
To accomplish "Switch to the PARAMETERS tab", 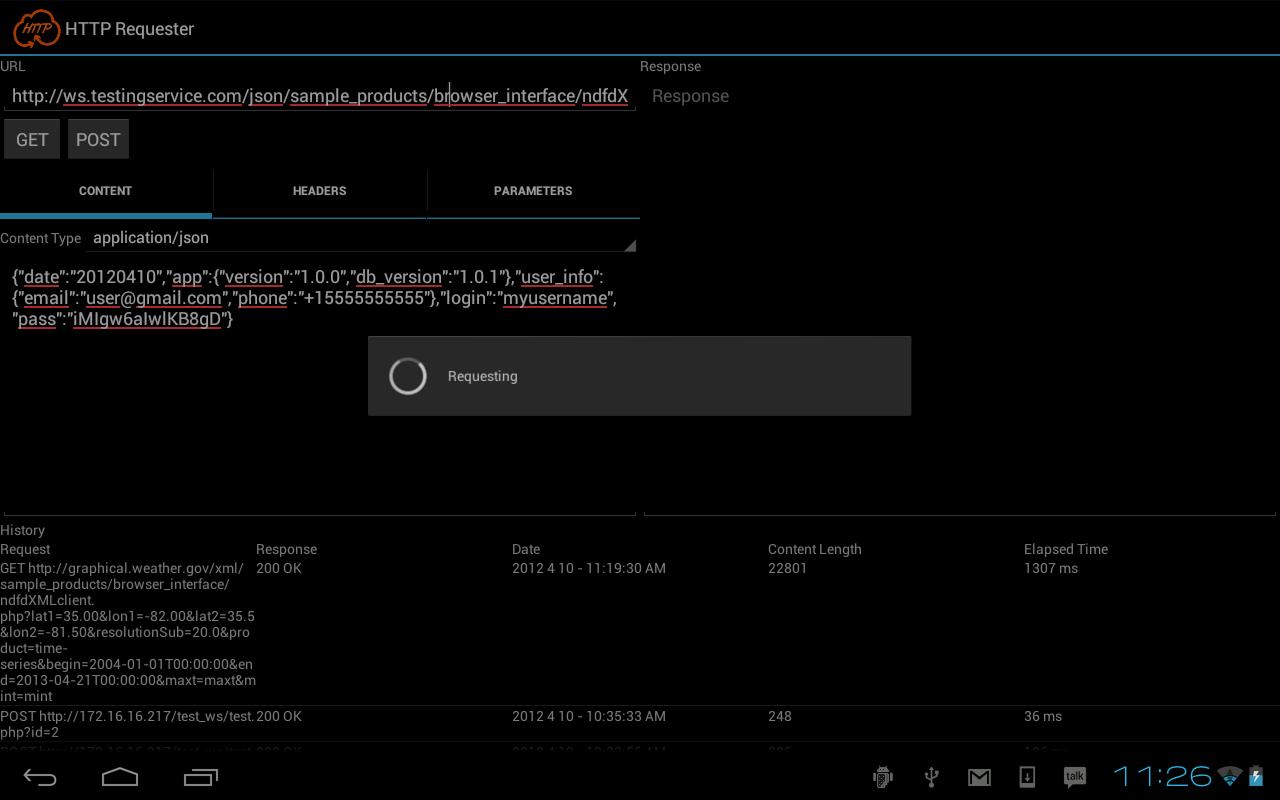I will [x=533, y=191].
